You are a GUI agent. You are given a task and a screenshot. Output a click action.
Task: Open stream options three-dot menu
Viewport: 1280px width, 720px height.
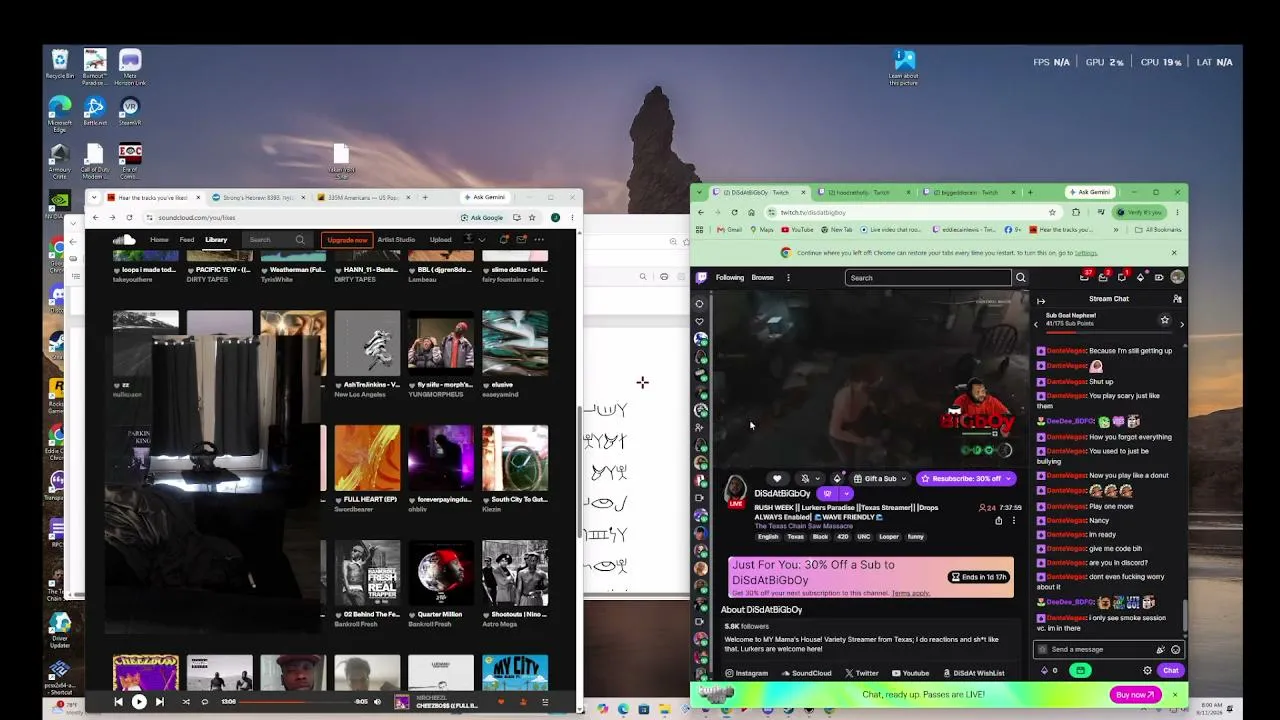pyautogui.click(x=1014, y=521)
